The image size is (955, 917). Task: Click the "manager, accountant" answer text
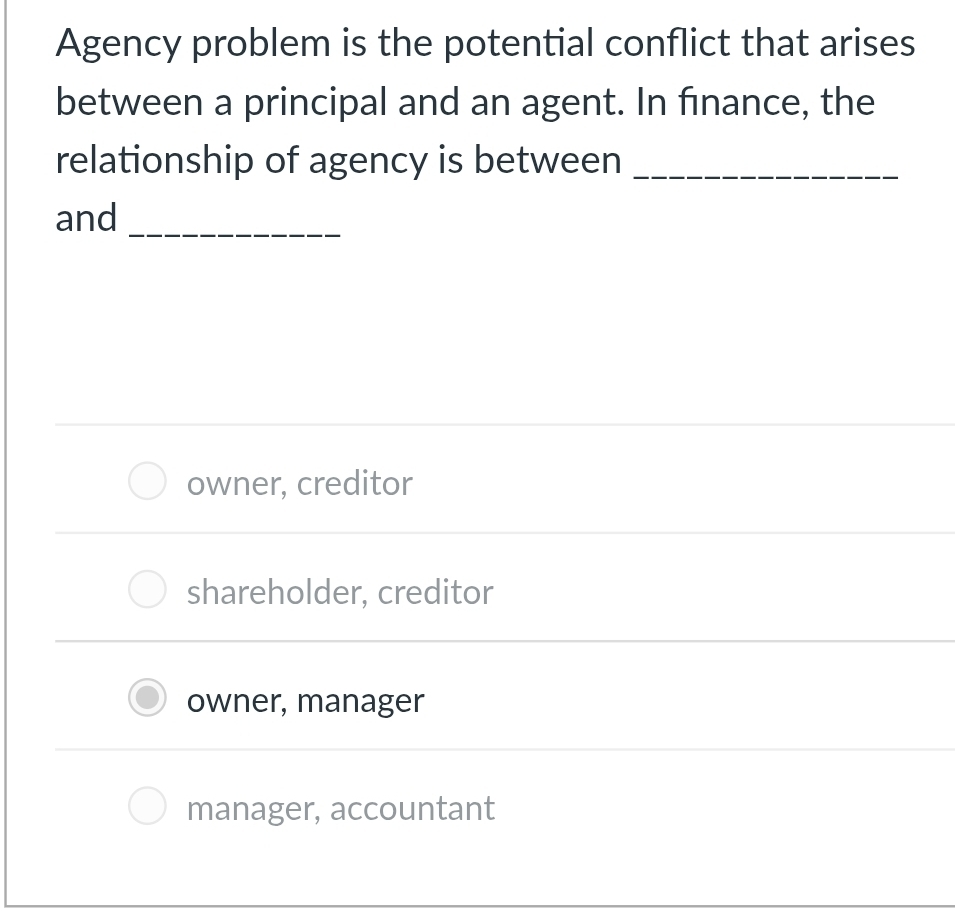(340, 808)
